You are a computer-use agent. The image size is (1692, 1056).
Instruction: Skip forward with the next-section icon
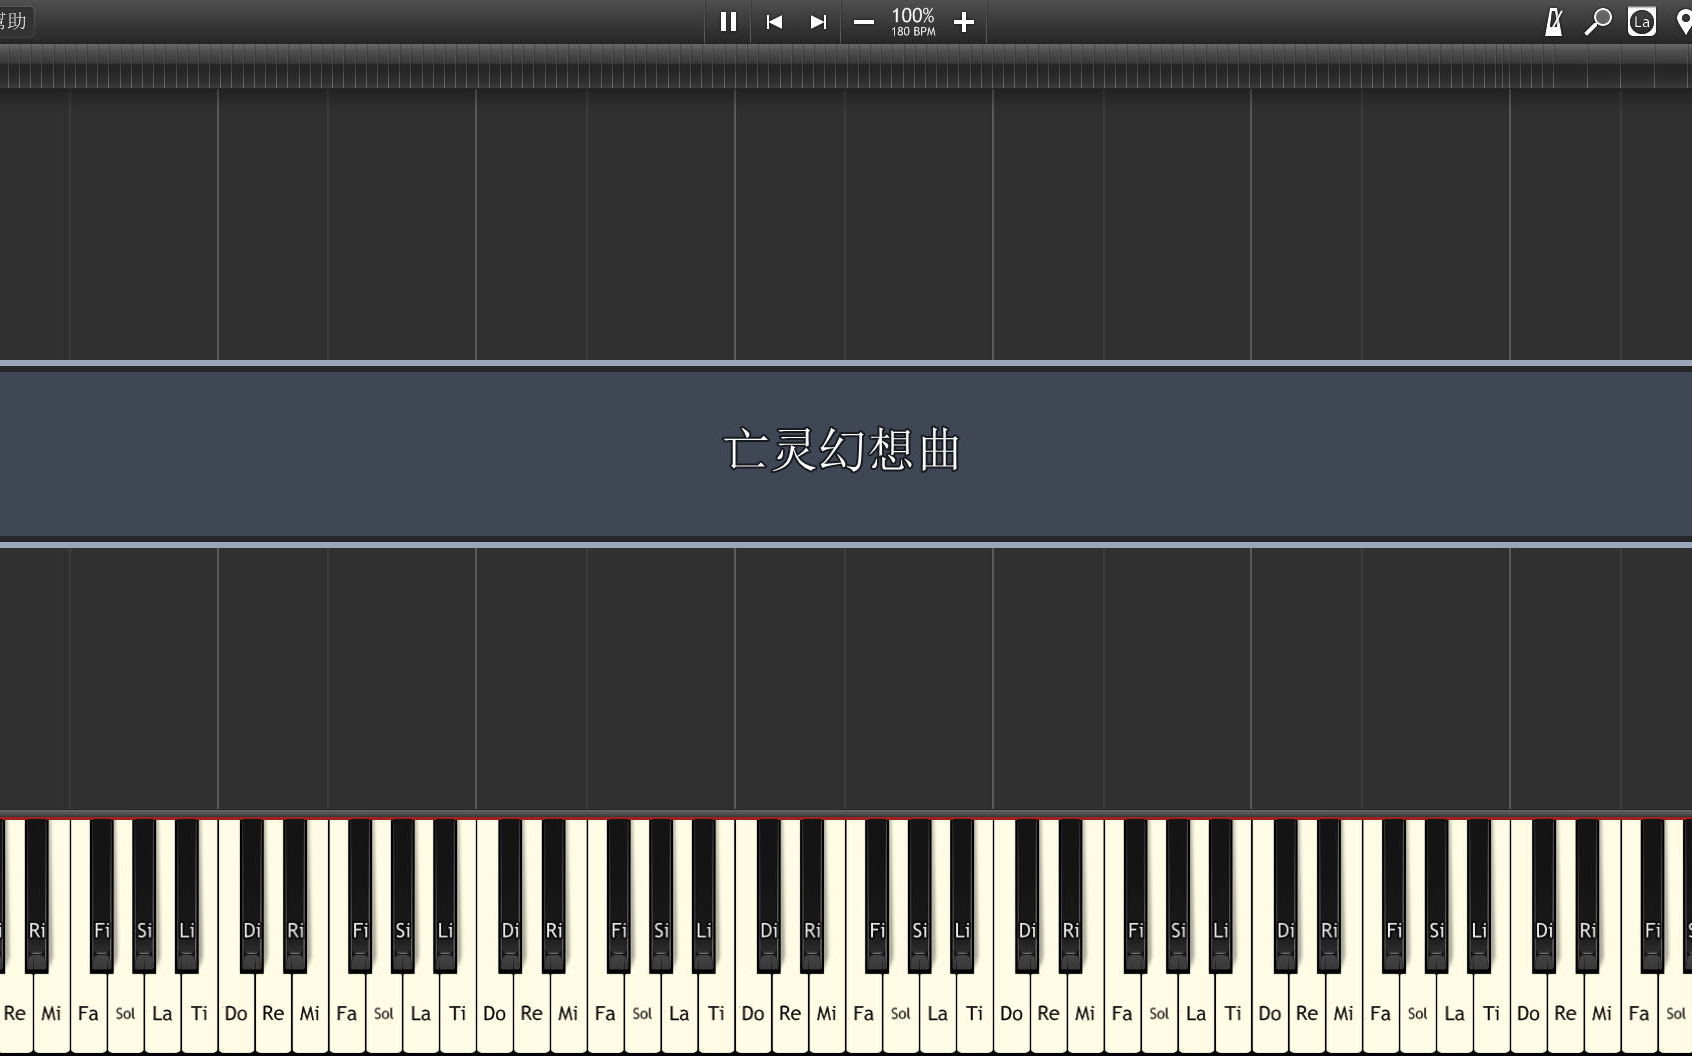(x=817, y=22)
